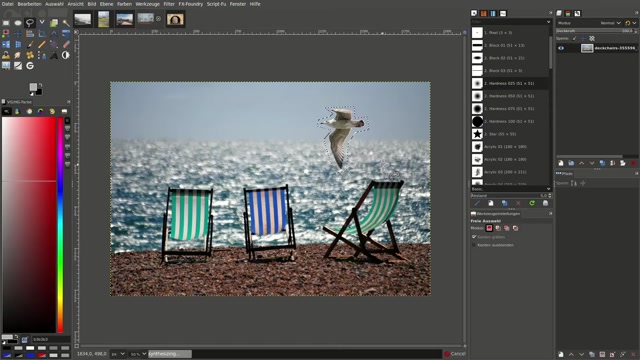The width and height of the screenshot is (640, 360).
Task: Select brush Star (55 × 55)
Action: 510,134
